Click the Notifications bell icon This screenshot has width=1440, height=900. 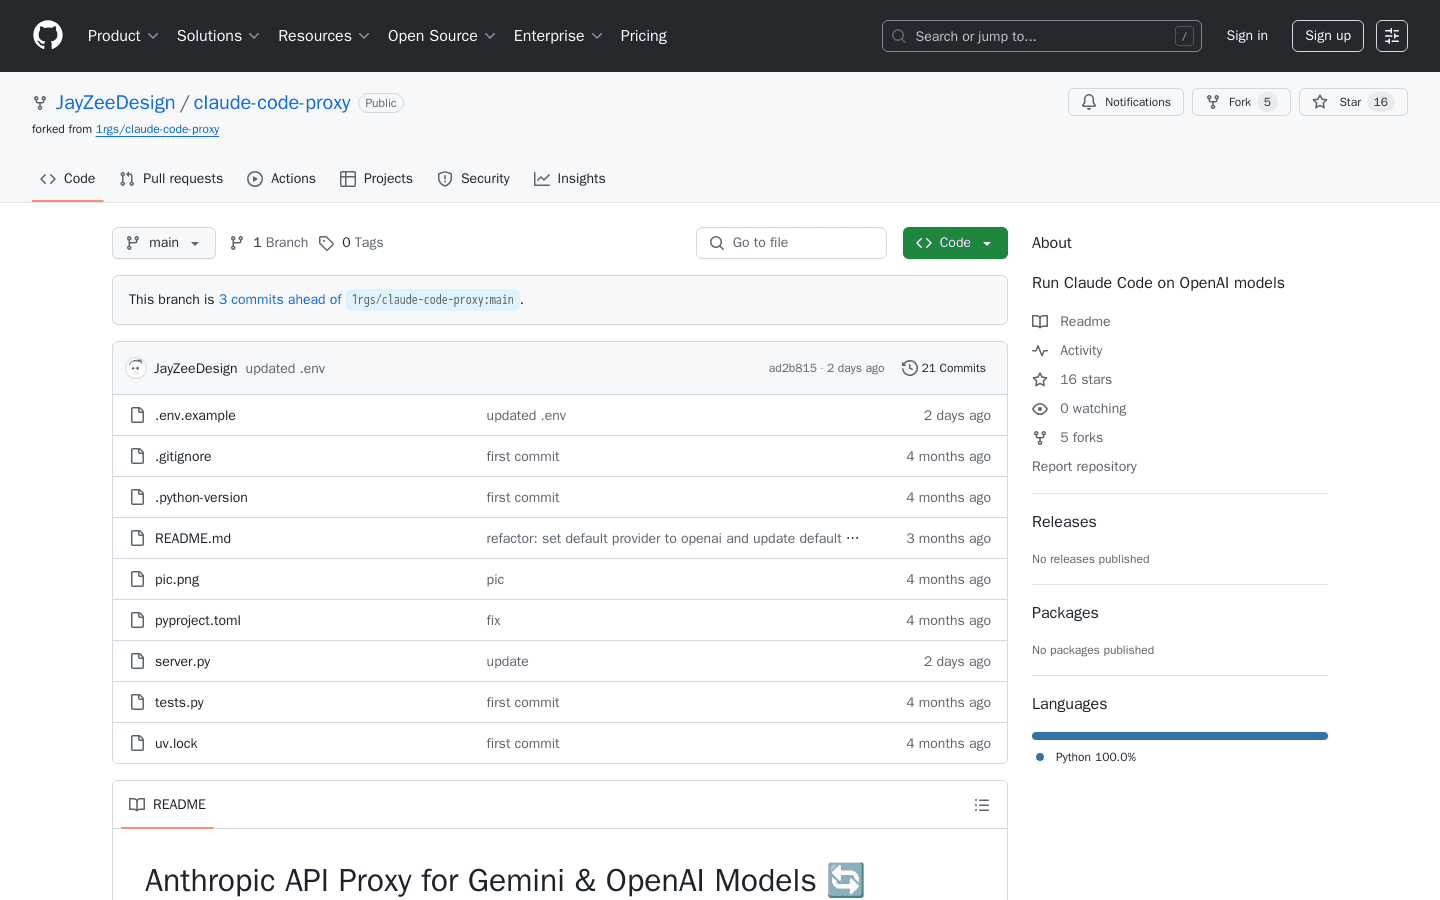click(x=1088, y=101)
